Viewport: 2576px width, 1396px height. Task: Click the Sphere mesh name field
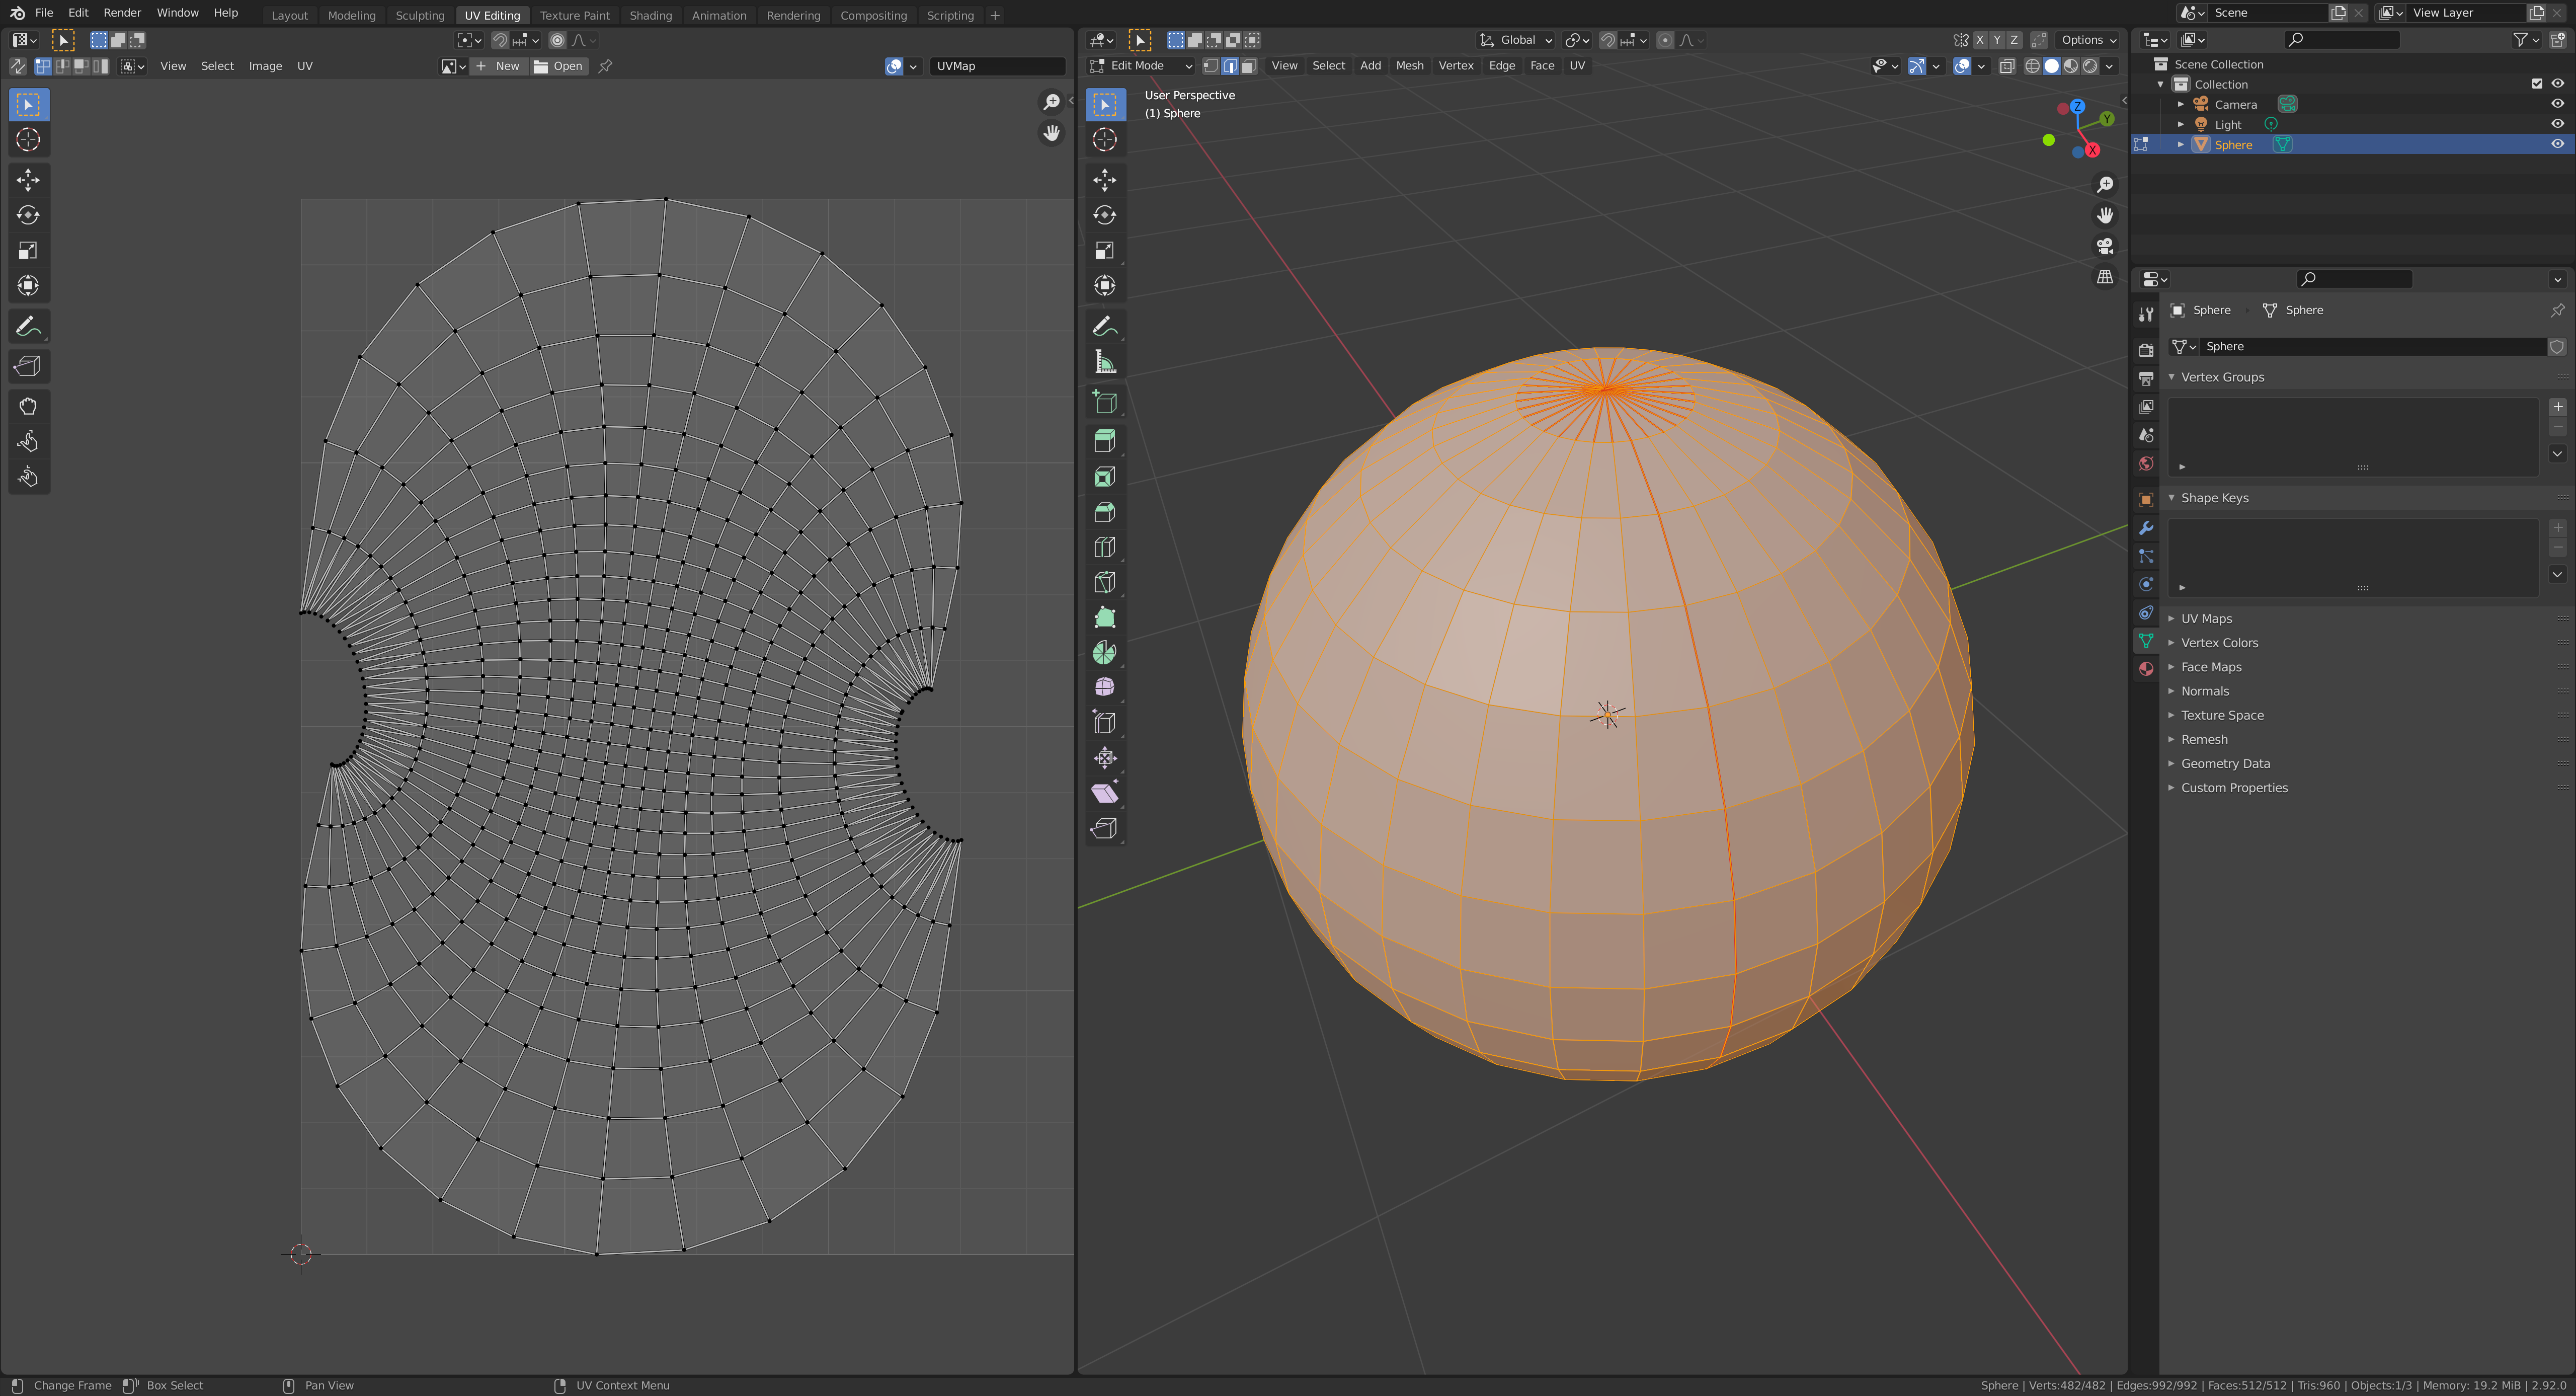tap(2370, 346)
